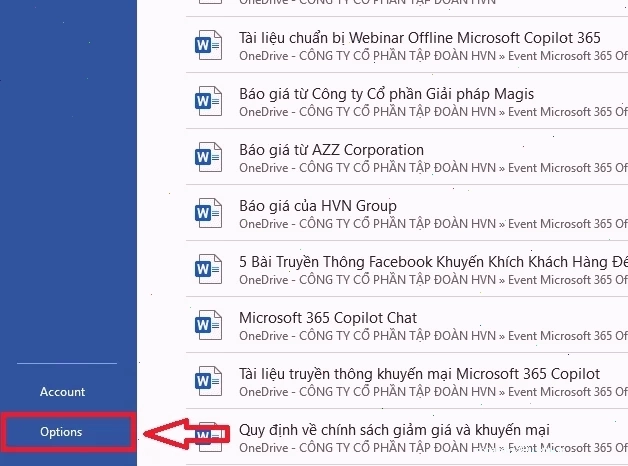628x466 pixels.
Task: Click OneDrive path under Microsoft 365 Copilot Chat
Action: coord(433,336)
